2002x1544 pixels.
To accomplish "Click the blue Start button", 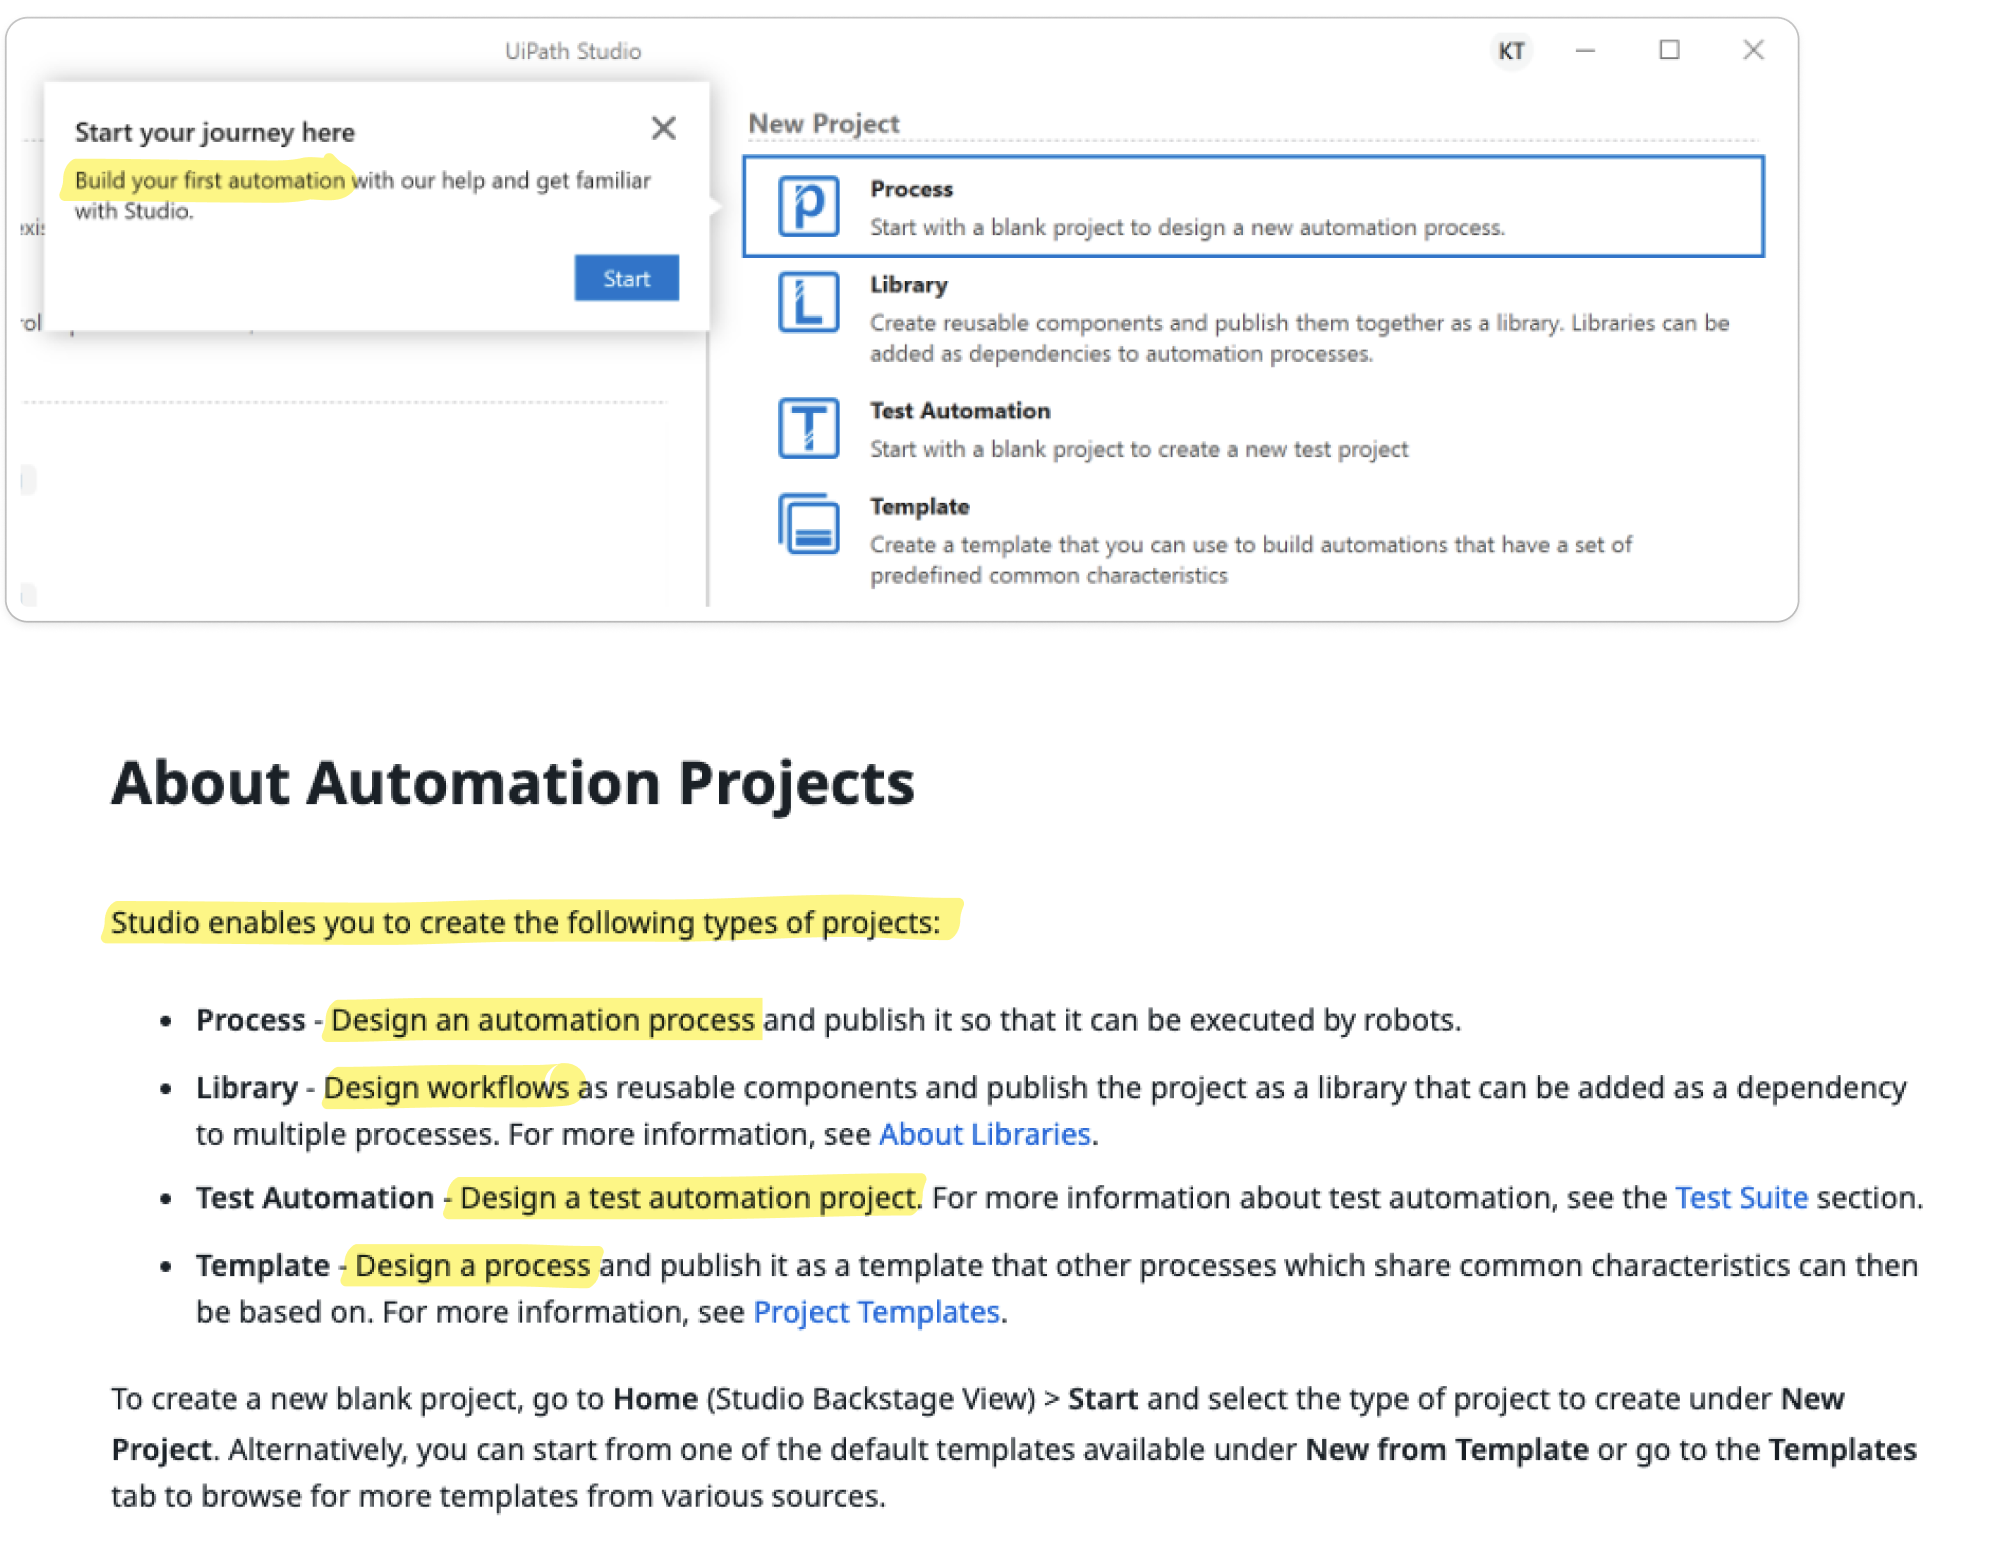I will (x=626, y=278).
